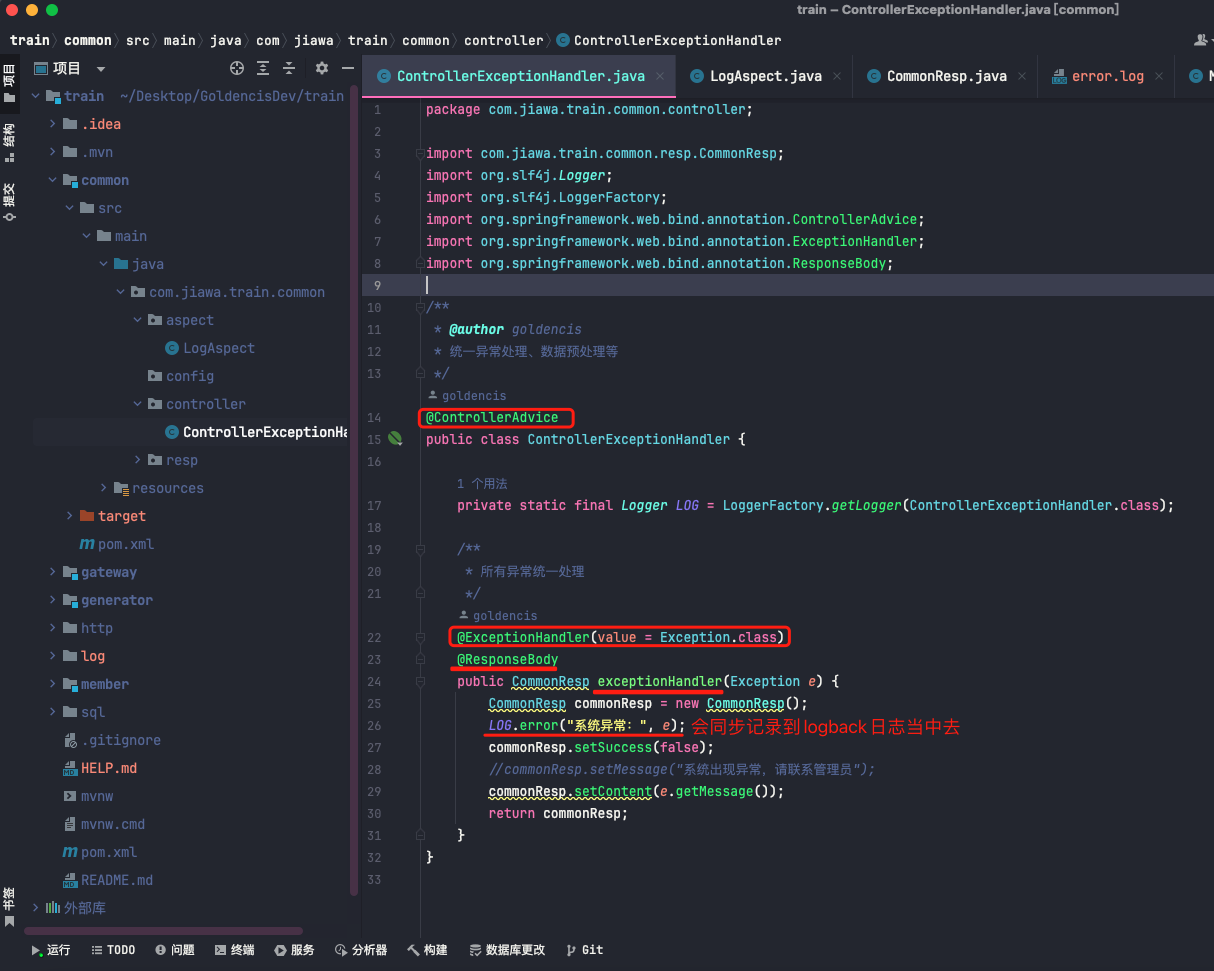Open the 问题 (Problems) tool window
The image size is (1214, 971).
click(x=175, y=950)
